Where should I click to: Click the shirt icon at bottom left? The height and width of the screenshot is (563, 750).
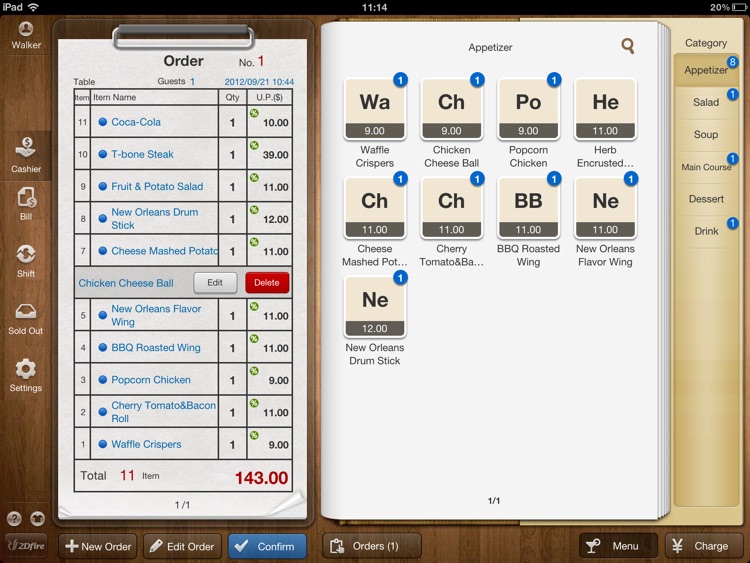[37, 518]
